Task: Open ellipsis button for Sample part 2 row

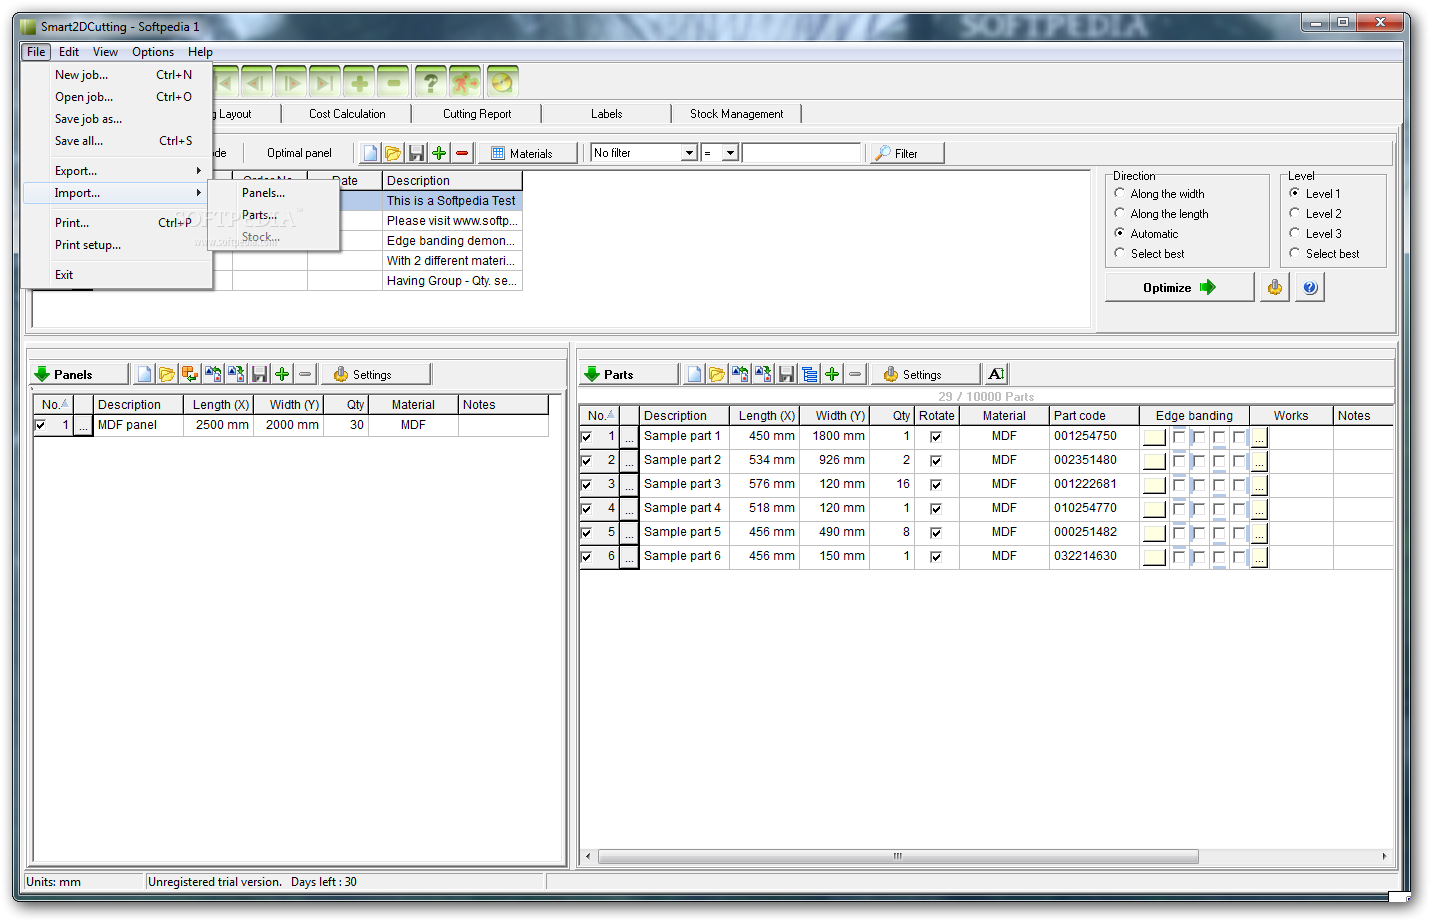Action: click(629, 461)
